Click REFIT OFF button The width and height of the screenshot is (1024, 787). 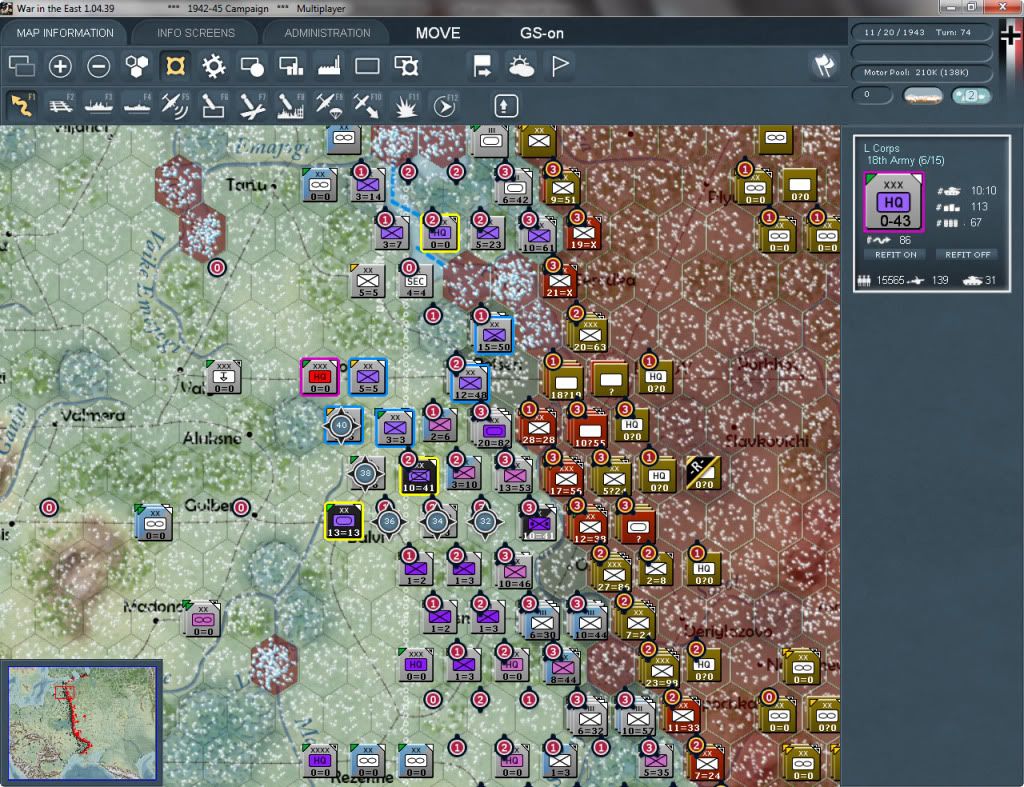(967, 255)
